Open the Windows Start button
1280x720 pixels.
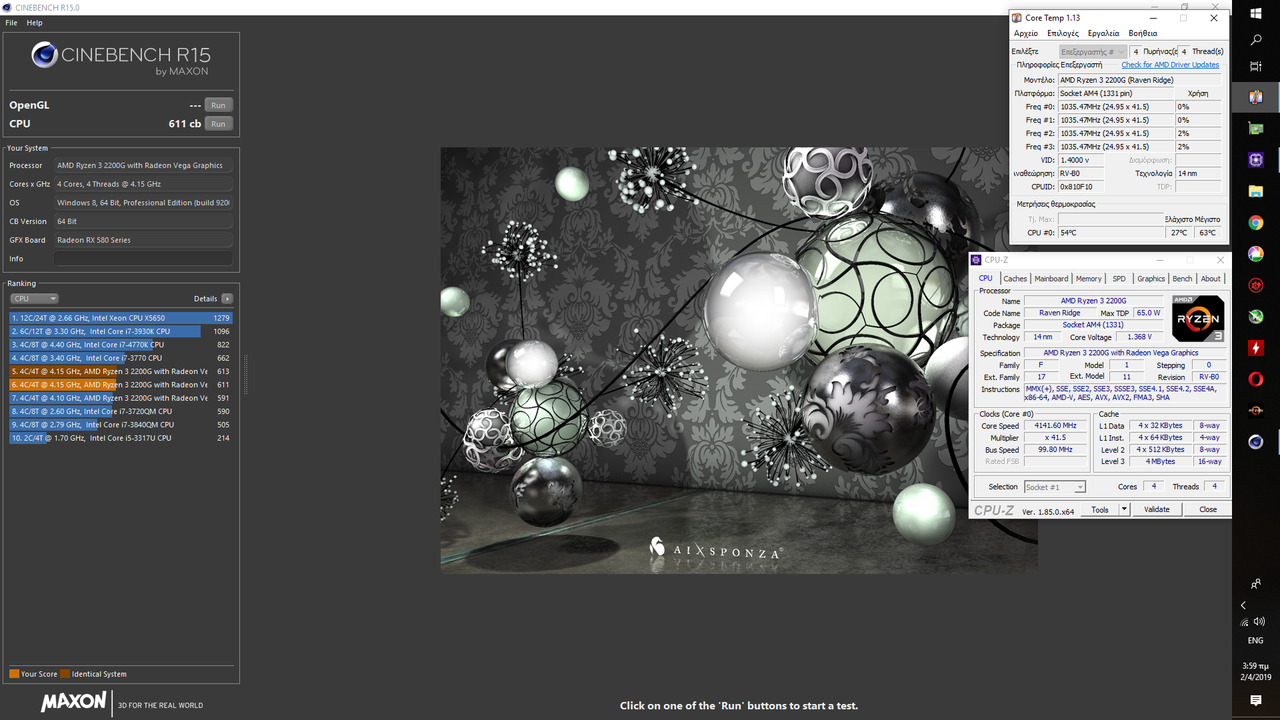1256,14
